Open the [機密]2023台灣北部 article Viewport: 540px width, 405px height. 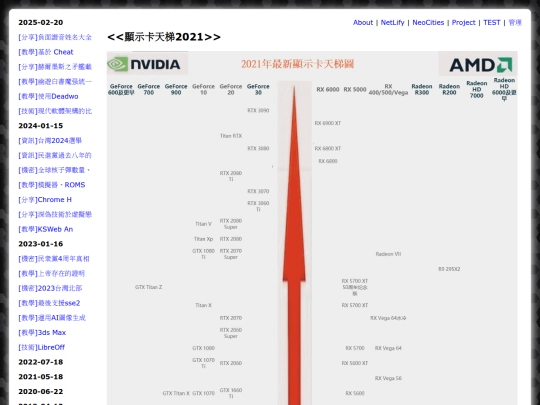pos(50,288)
